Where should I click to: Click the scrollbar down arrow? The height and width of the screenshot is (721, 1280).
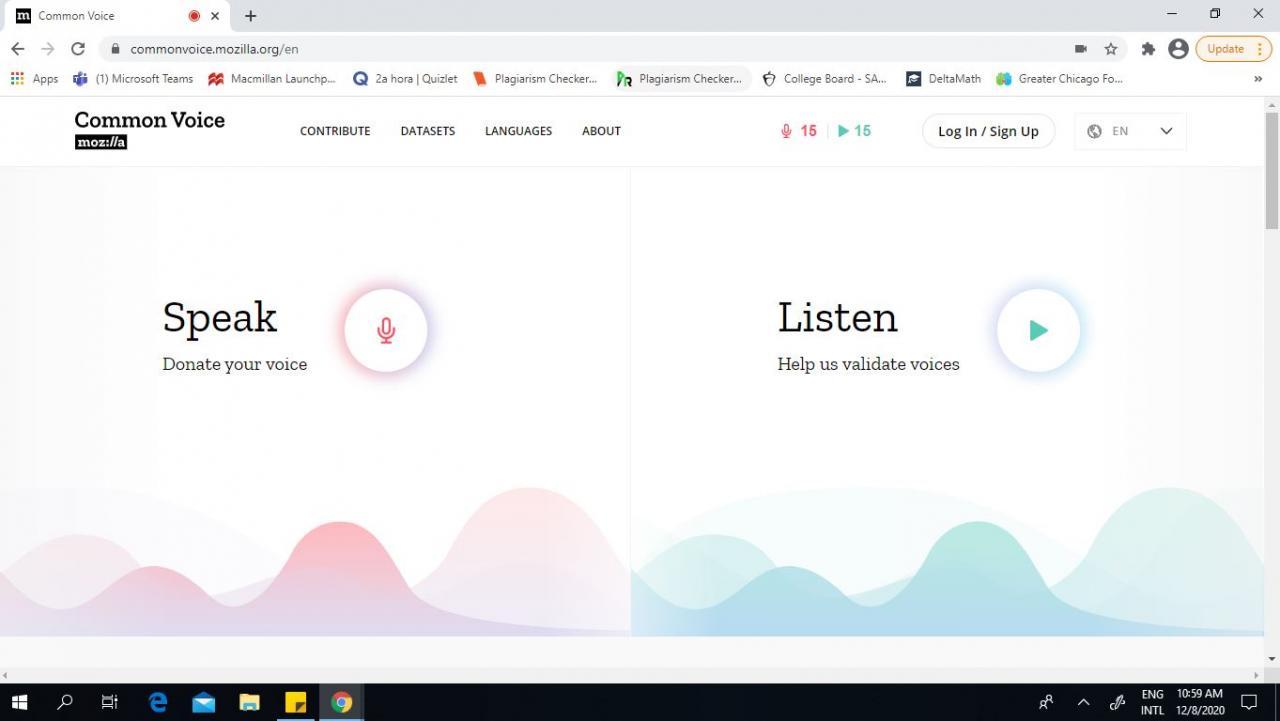[1272, 659]
